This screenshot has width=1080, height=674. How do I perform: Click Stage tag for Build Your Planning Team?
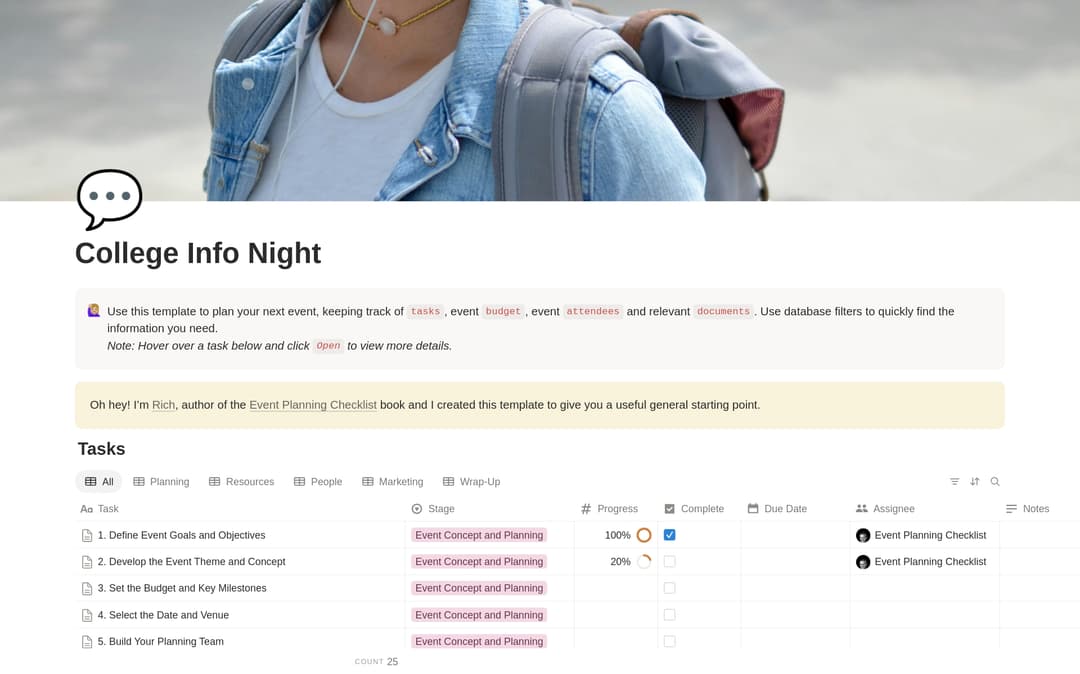[x=479, y=642]
